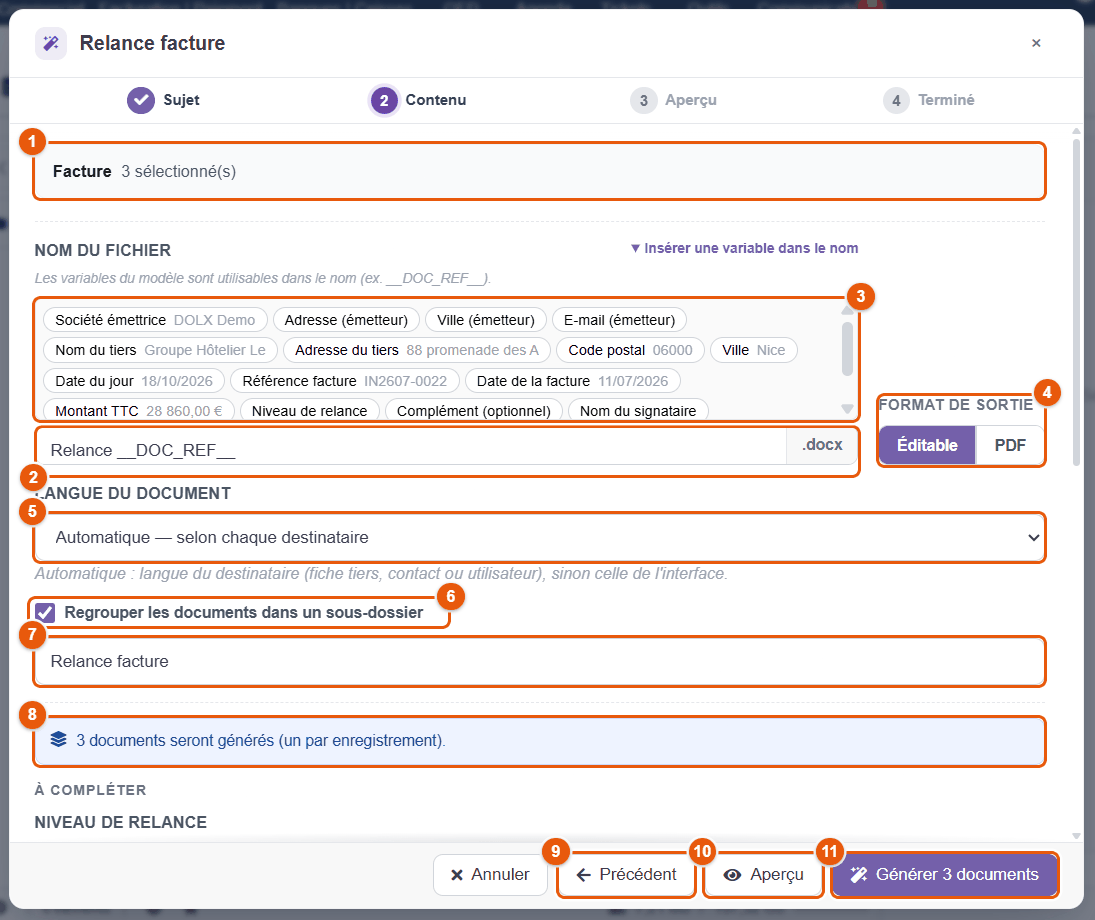Viewport: 1095px width, 920px height.
Task: Click the variable list scrollbar thumb
Action: point(847,349)
